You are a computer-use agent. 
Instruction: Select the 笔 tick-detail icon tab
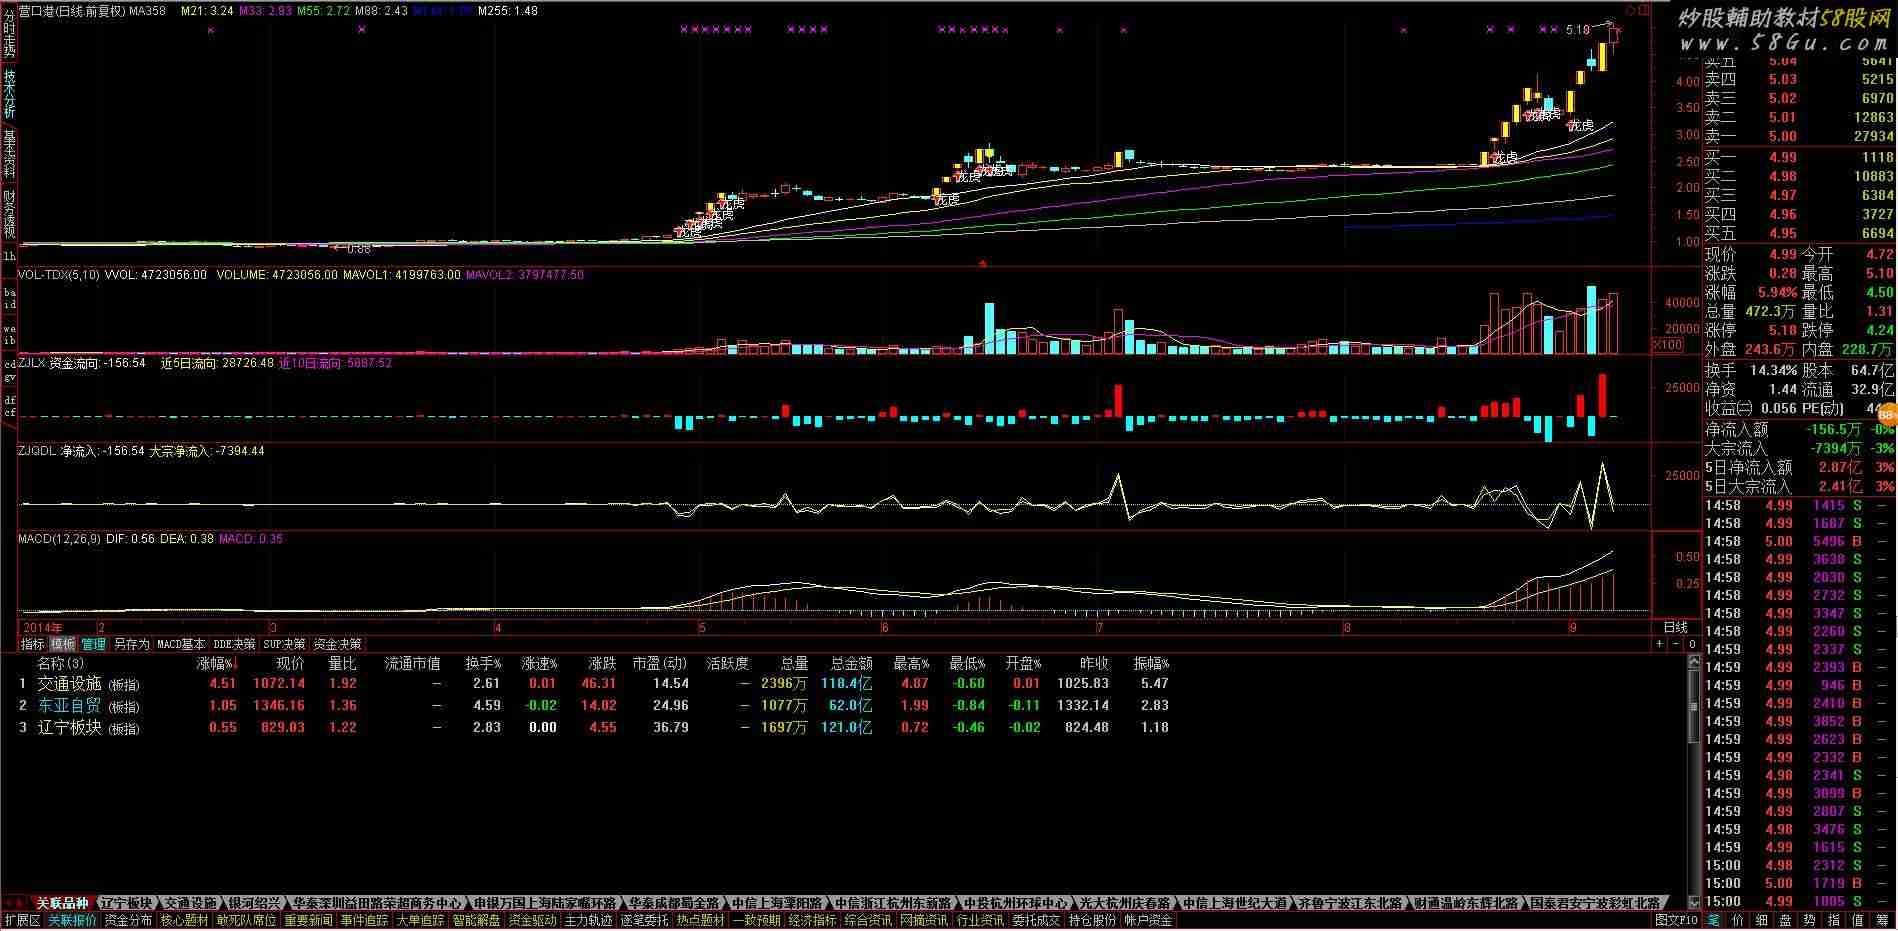click(x=1714, y=920)
